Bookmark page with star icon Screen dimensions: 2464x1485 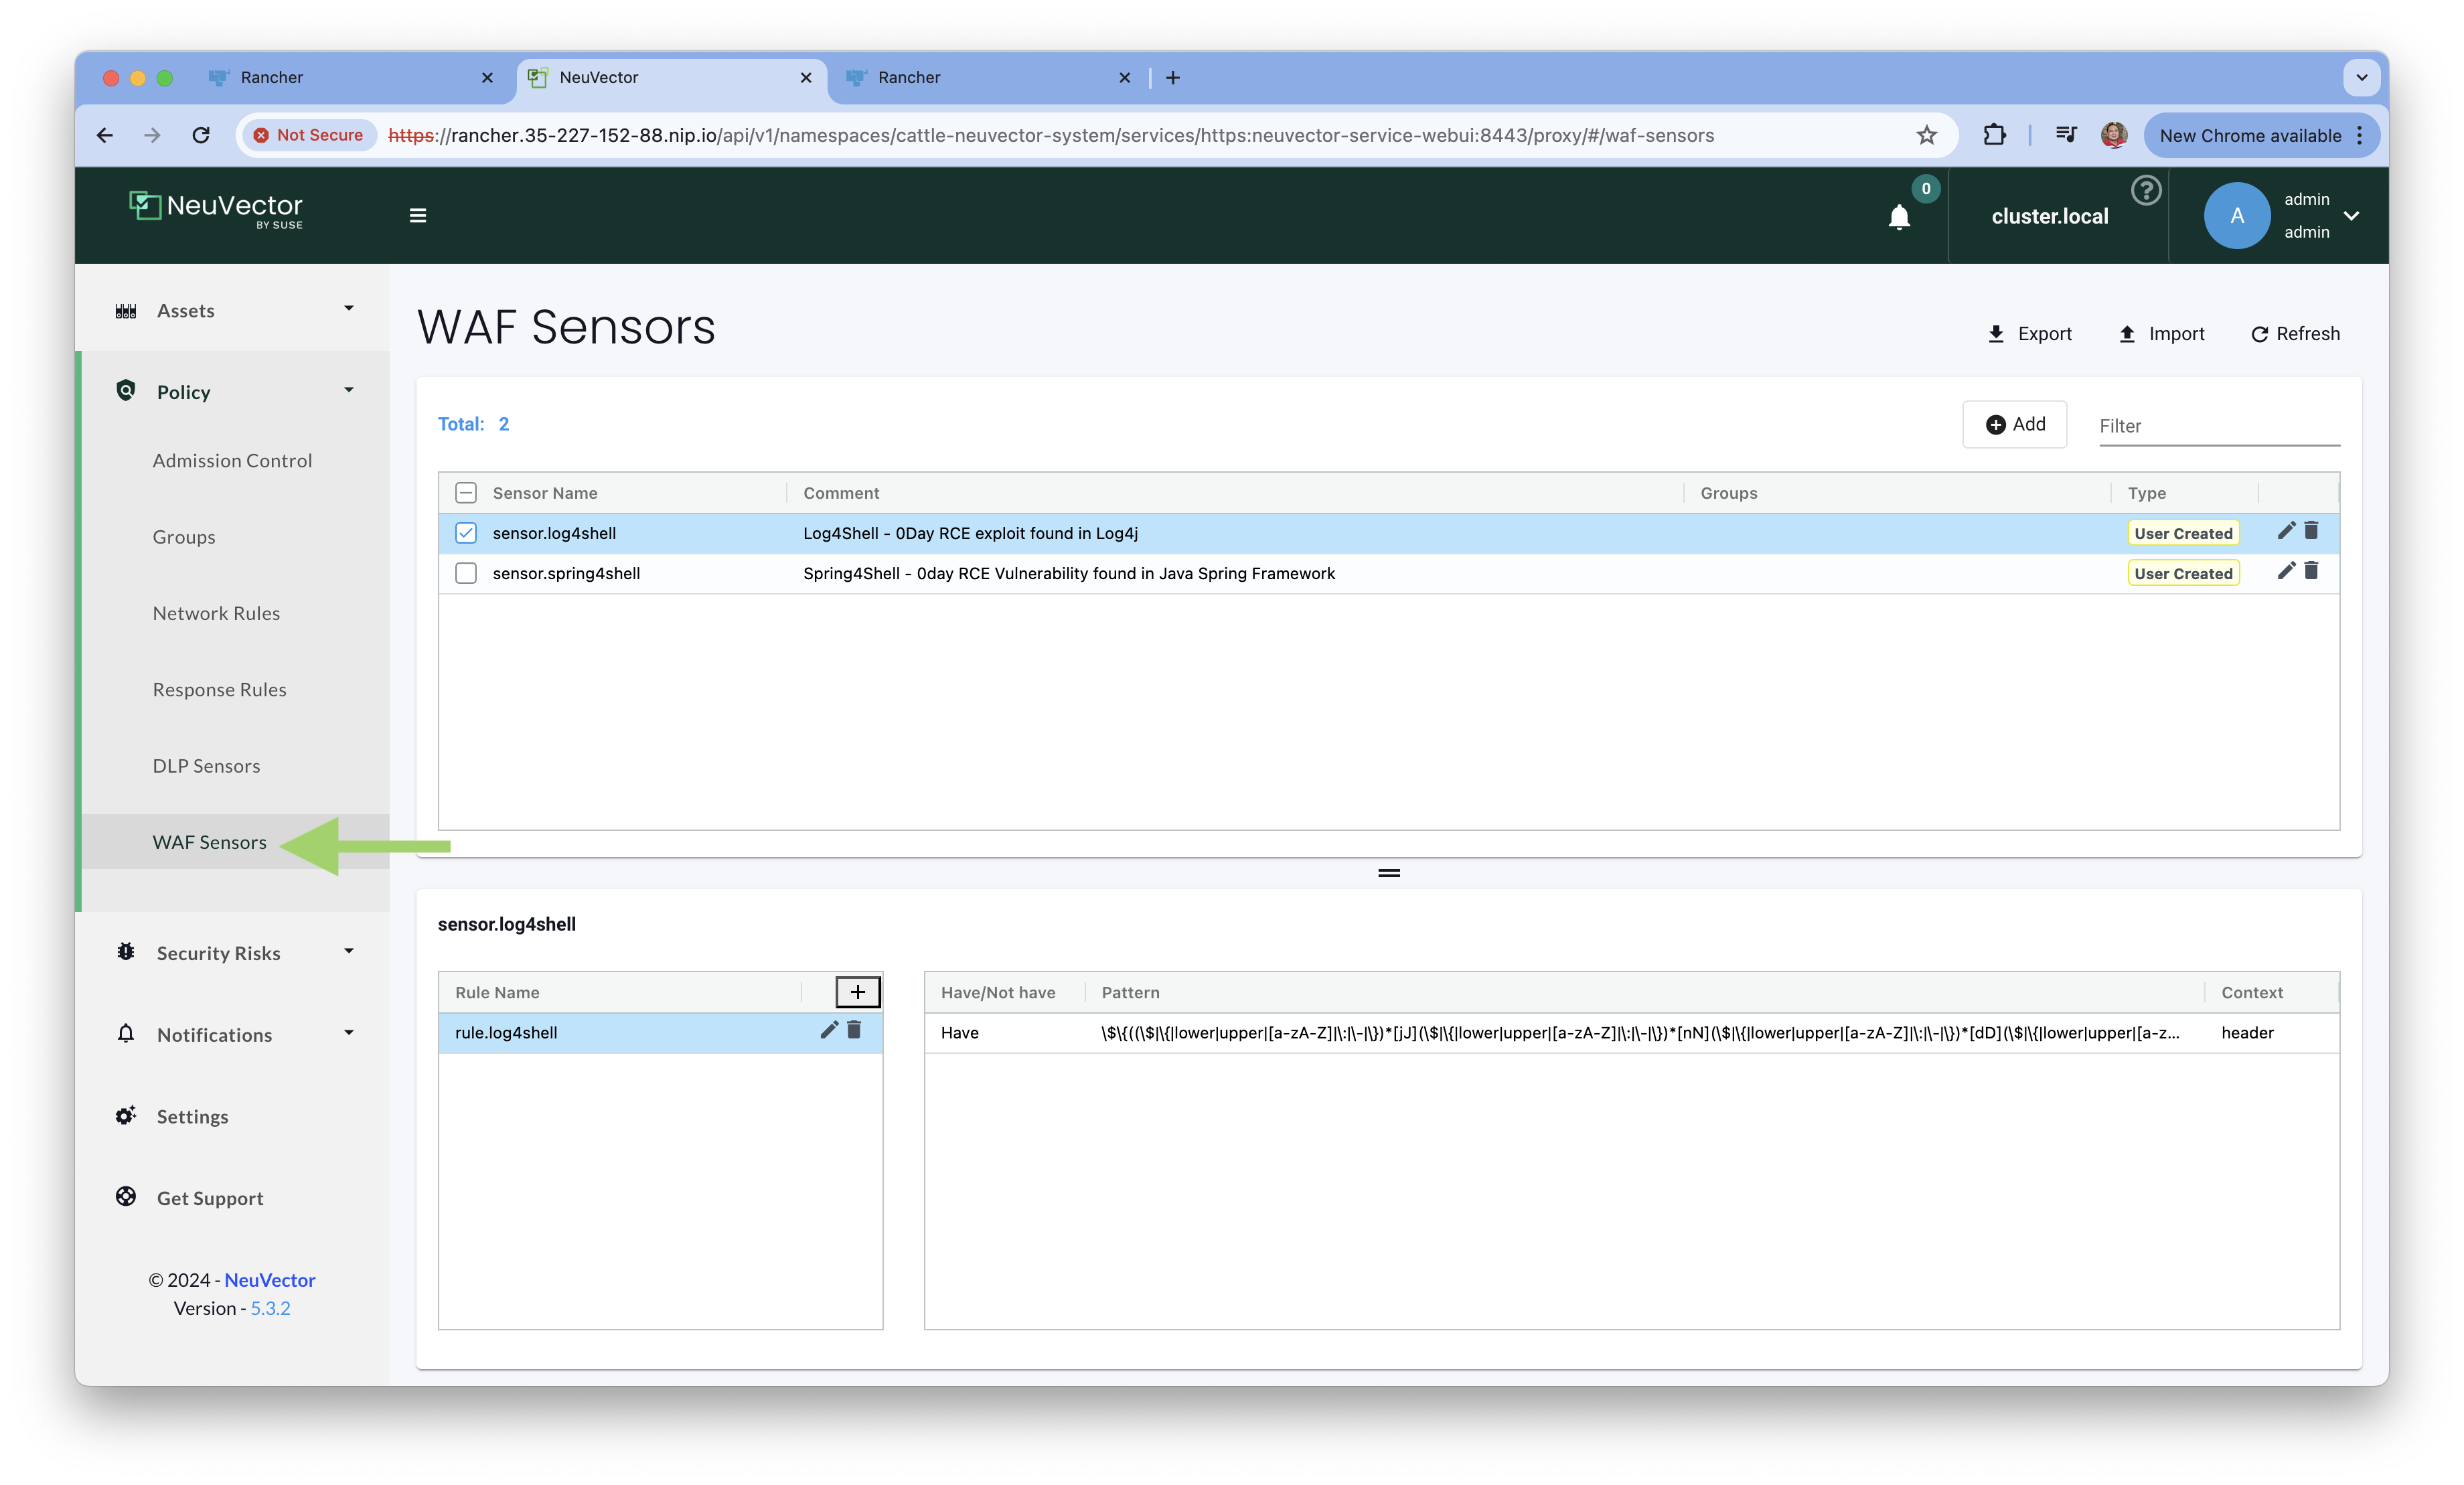[1926, 135]
